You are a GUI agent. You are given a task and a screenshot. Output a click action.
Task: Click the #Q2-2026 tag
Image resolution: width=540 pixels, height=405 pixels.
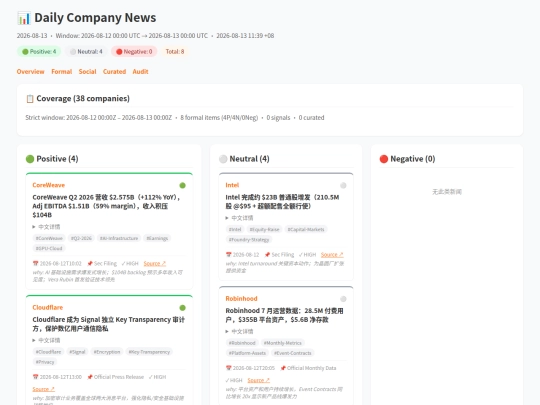tap(81, 238)
